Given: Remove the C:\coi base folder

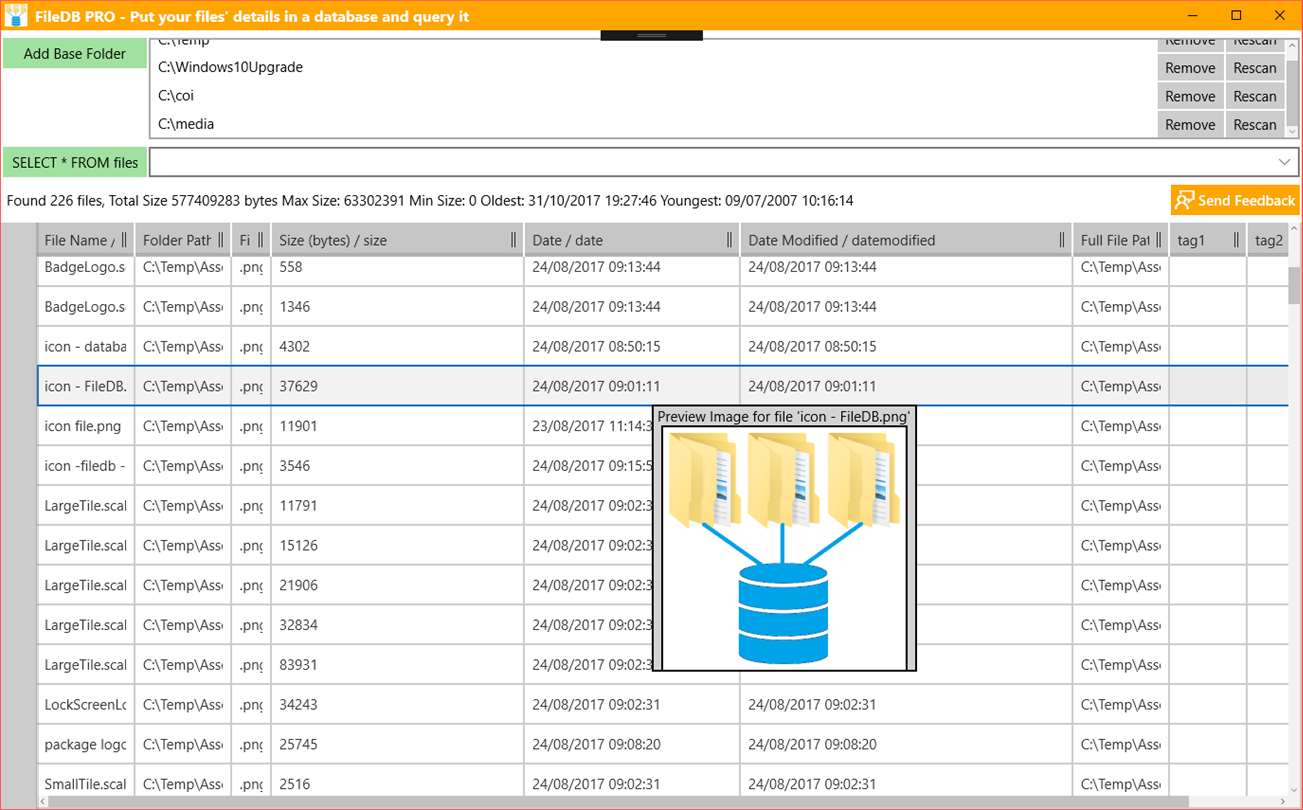Looking at the screenshot, I should [x=1190, y=96].
